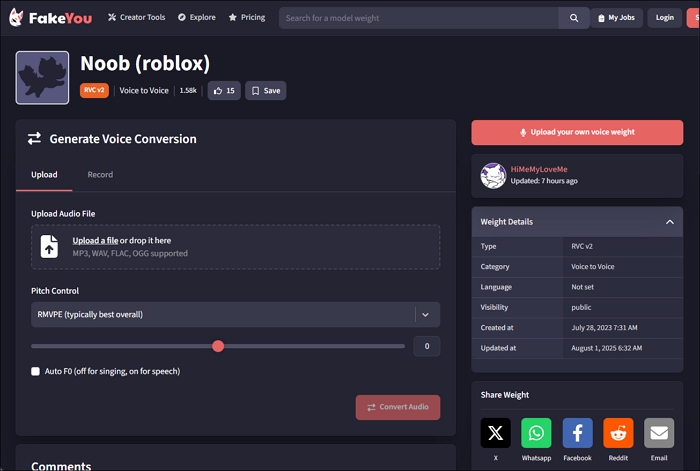Open My Jobs
Viewport: 700px width, 471px height.
[x=617, y=18]
